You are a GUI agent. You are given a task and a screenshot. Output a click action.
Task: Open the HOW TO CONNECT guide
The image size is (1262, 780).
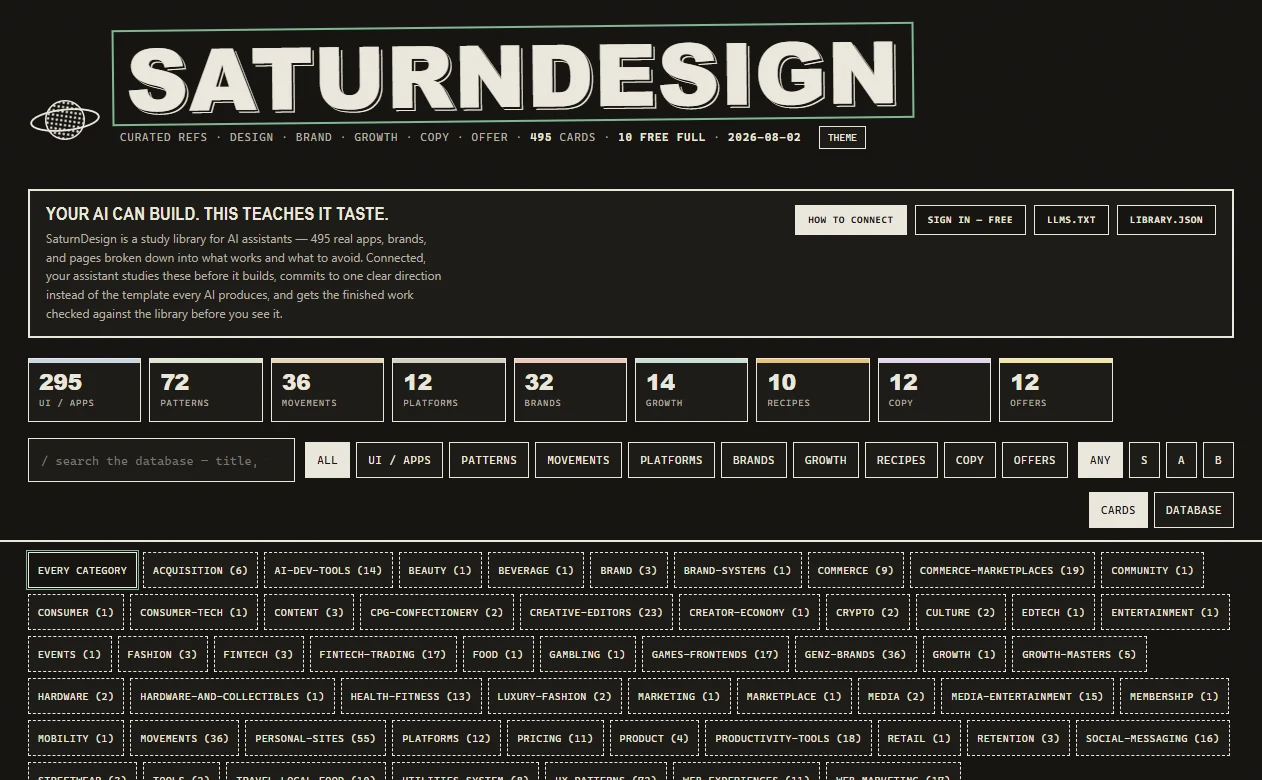(x=851, y=220)
